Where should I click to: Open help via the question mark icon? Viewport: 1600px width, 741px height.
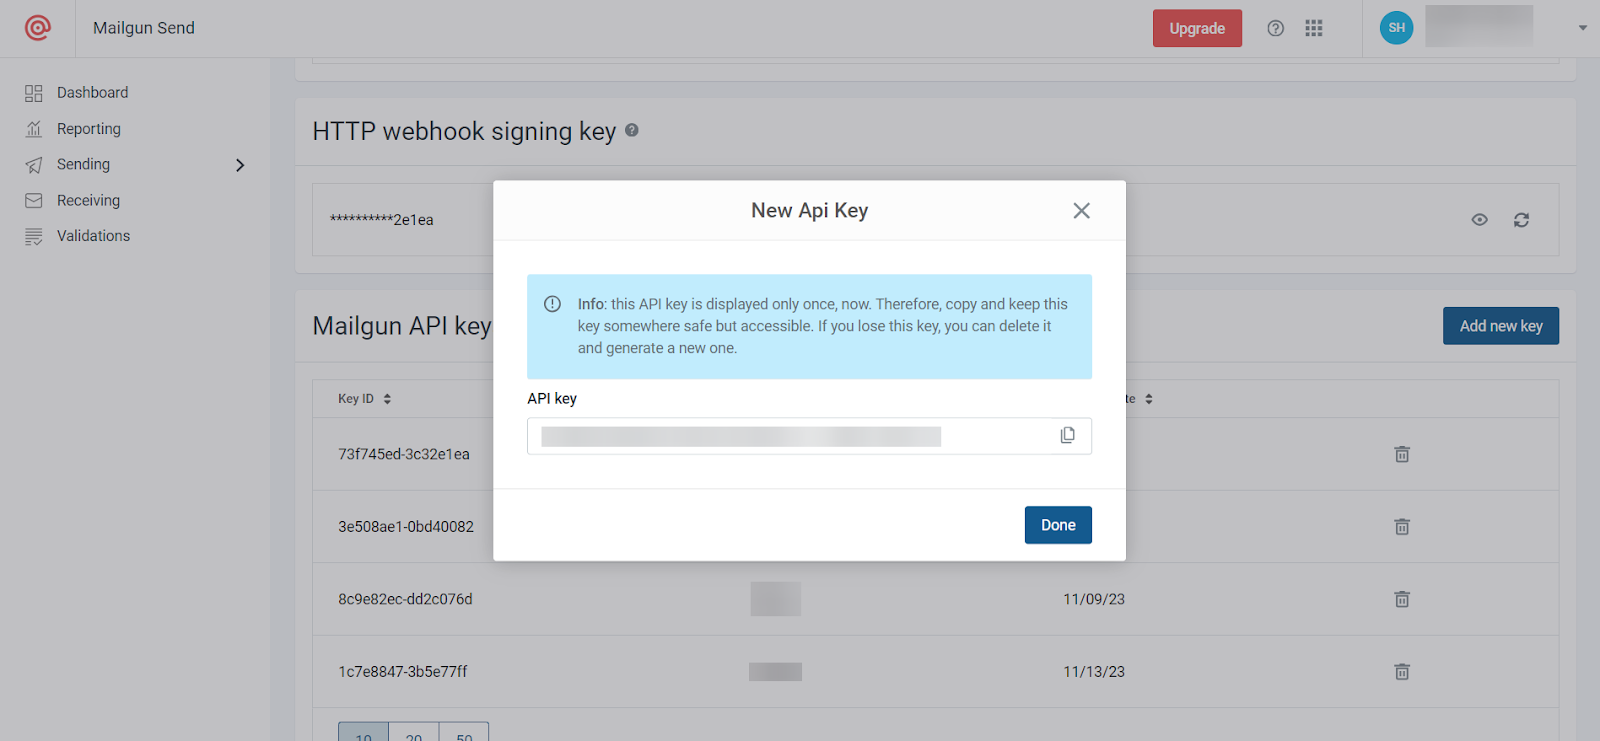click(x=1275, y=27)
